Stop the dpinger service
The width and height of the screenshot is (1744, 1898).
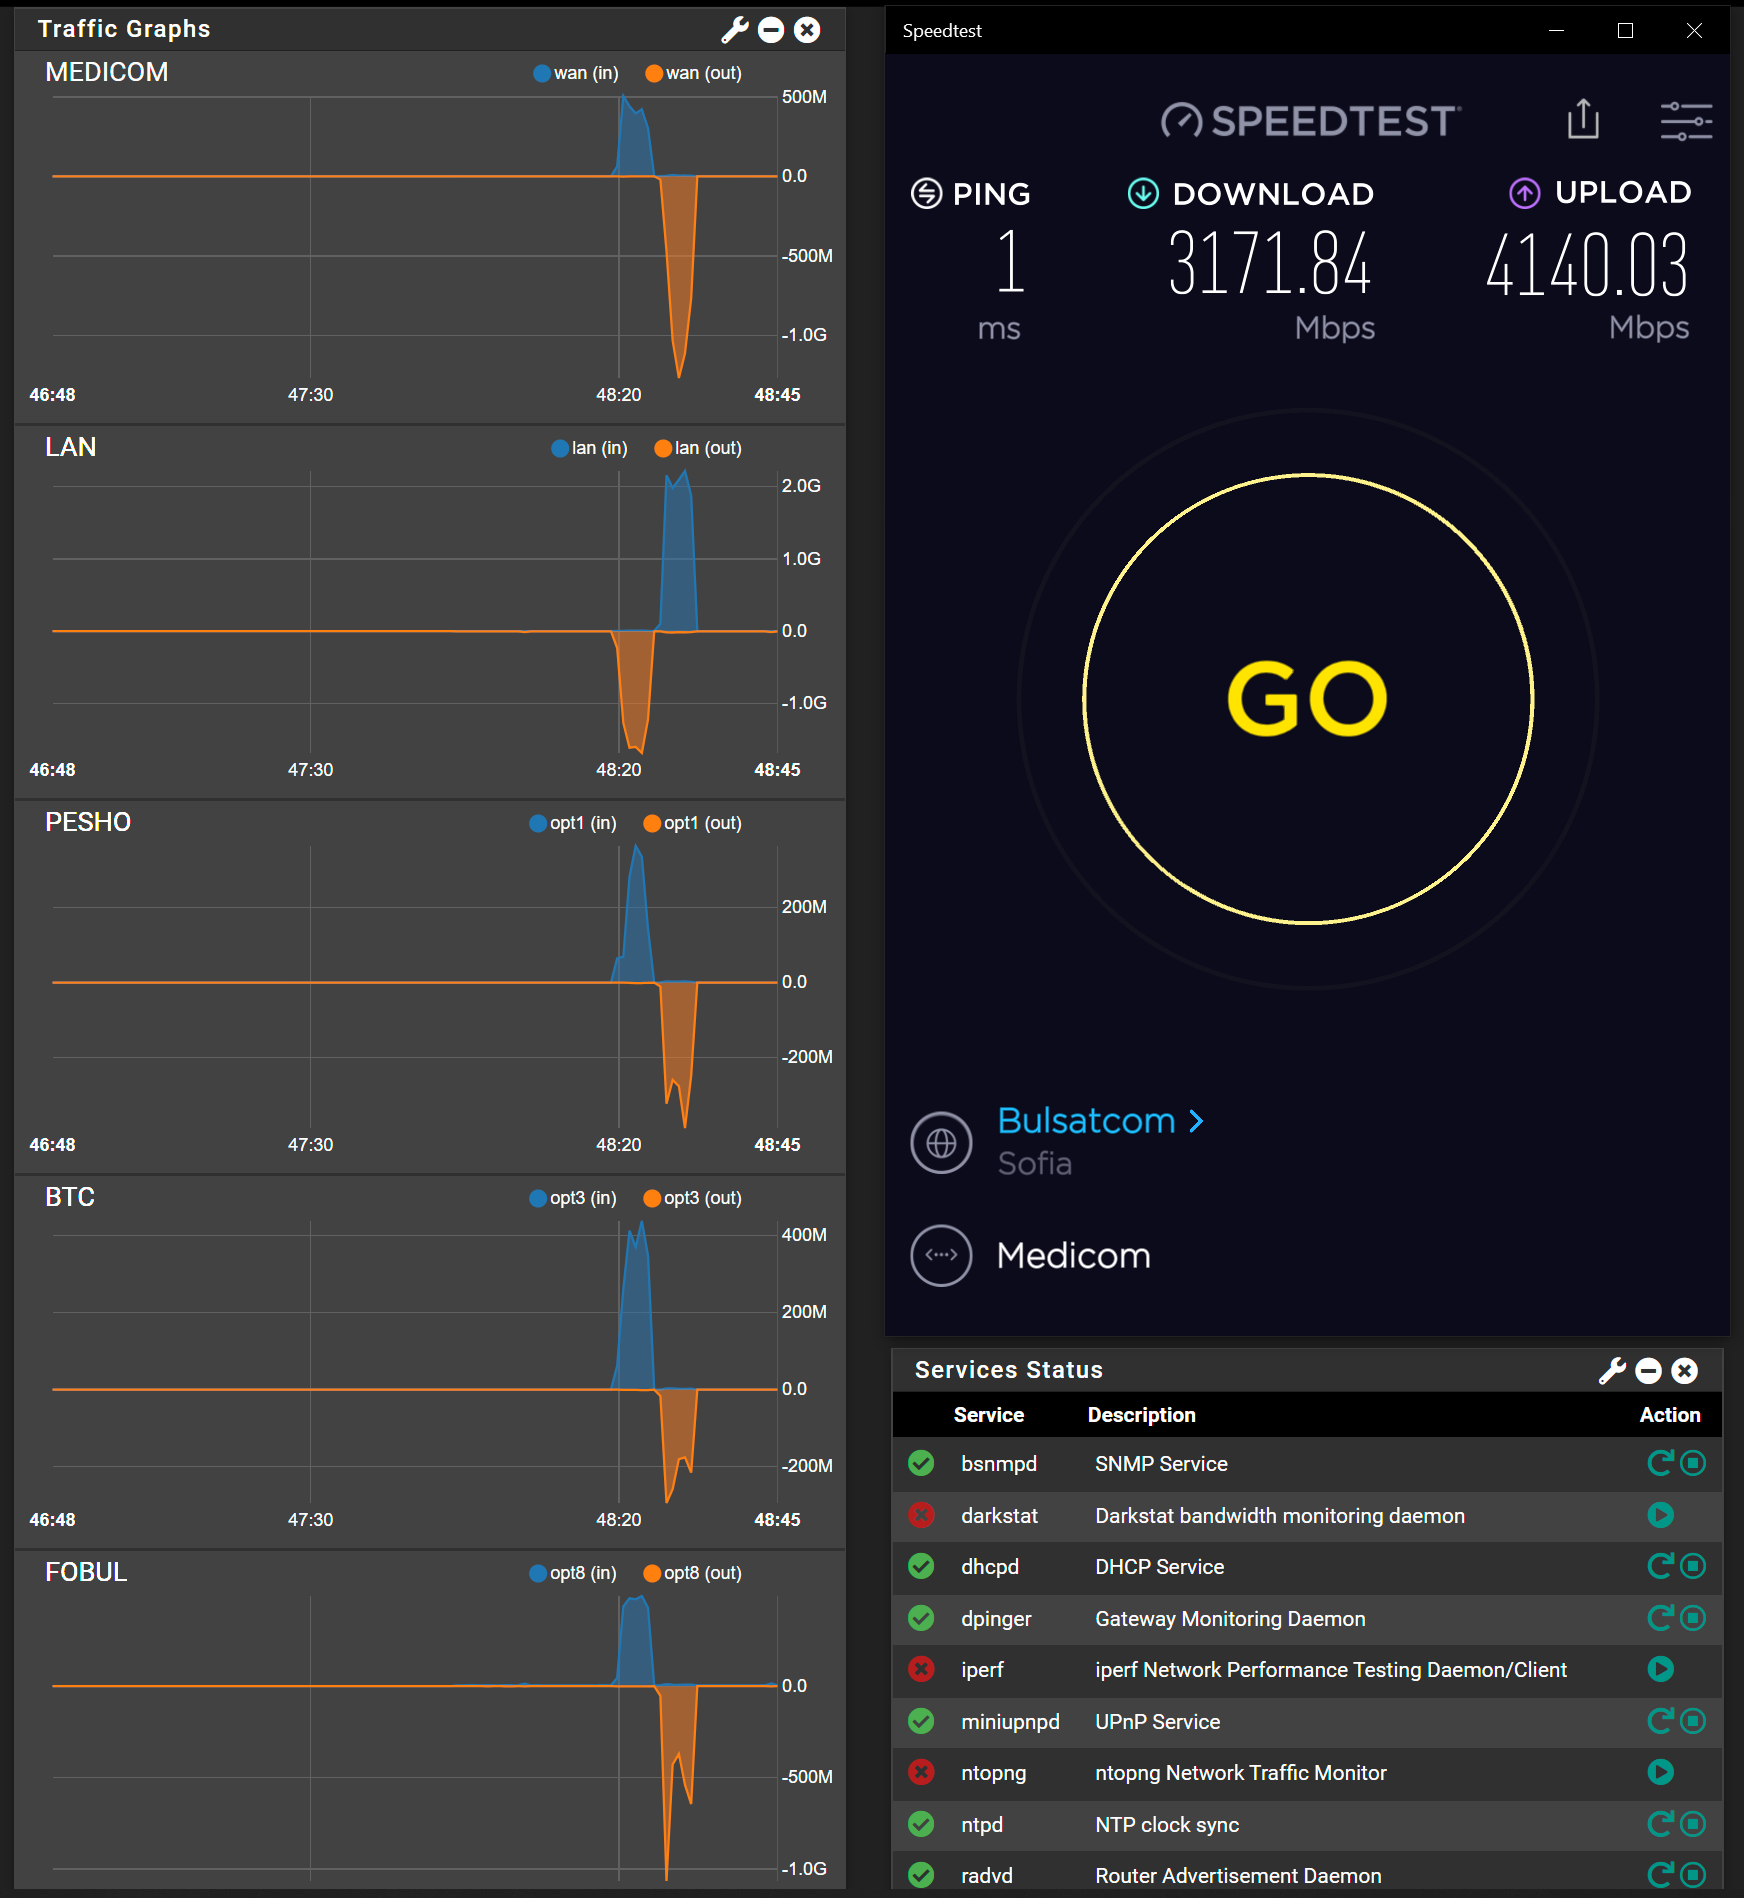coord(1693,1618)
